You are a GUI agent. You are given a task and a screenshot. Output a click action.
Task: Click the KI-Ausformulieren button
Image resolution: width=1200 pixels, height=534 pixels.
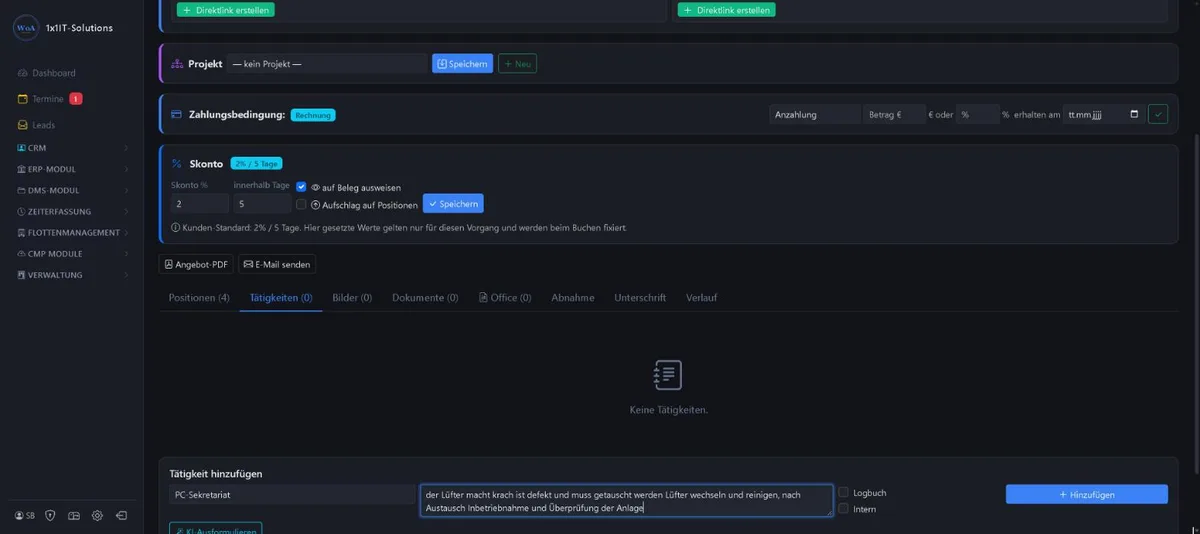coord(216,528)
